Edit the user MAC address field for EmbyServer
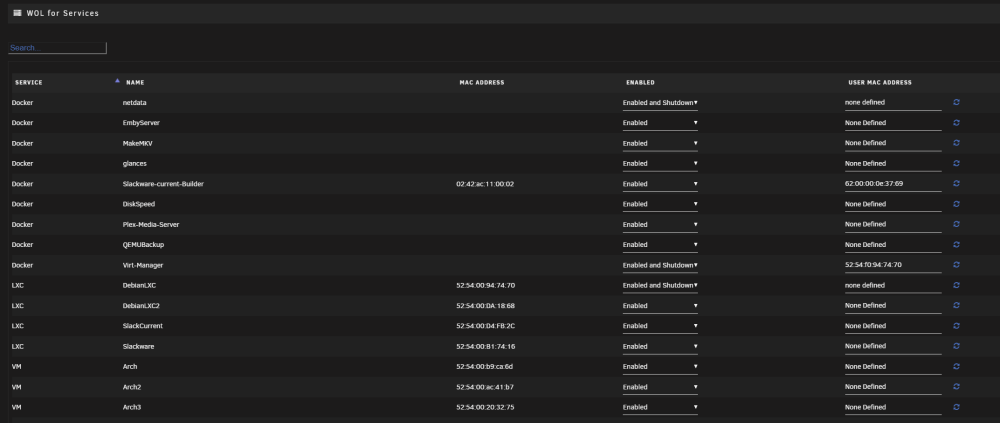The width and height of the screenshot is (1000, 423). [893, 123]
